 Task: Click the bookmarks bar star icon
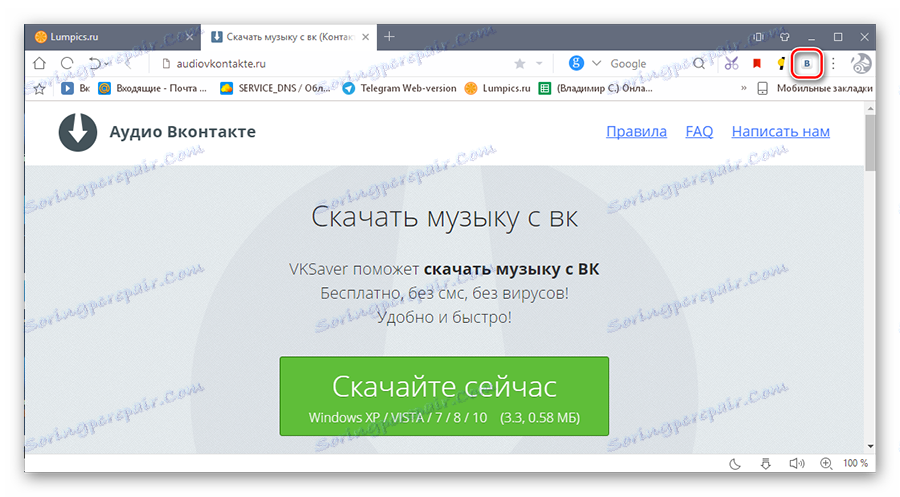pyautogui.click(x=39, y=88)
